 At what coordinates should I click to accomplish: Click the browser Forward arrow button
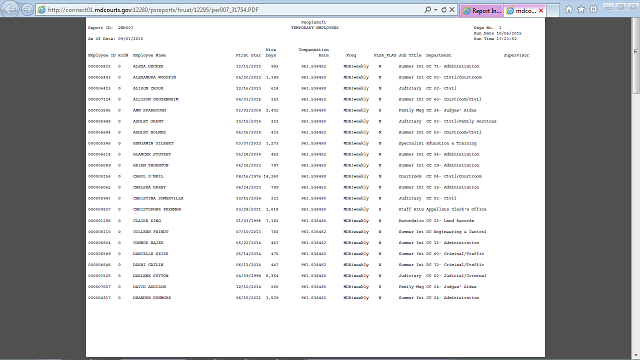[27, 9]
